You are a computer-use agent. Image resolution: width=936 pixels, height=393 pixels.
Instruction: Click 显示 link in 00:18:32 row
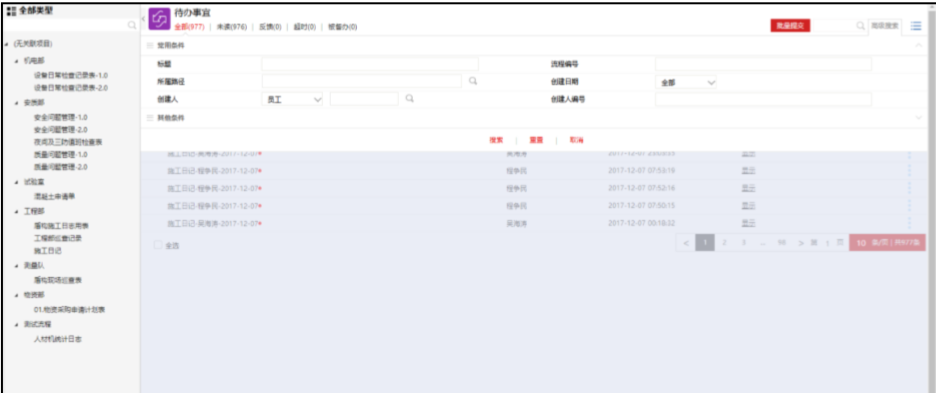[x=749, y=223]
